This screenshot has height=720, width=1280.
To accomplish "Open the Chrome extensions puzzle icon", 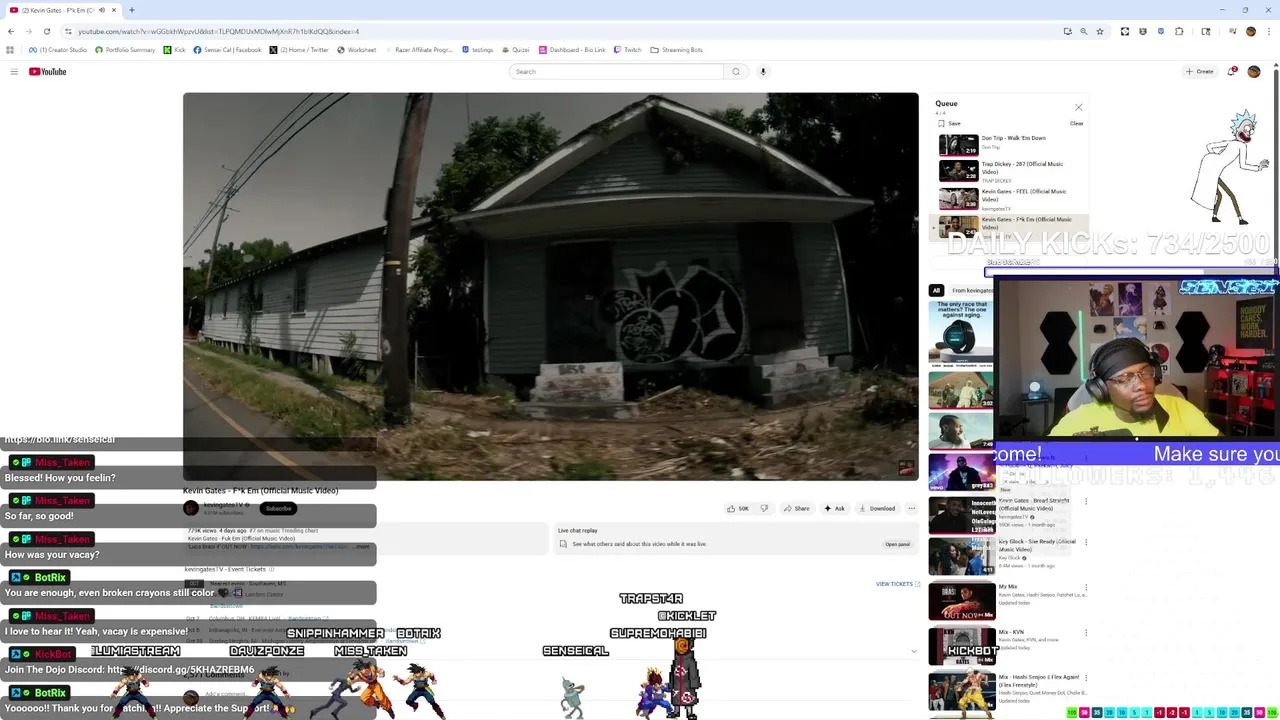I will (x=1179, y=31).
